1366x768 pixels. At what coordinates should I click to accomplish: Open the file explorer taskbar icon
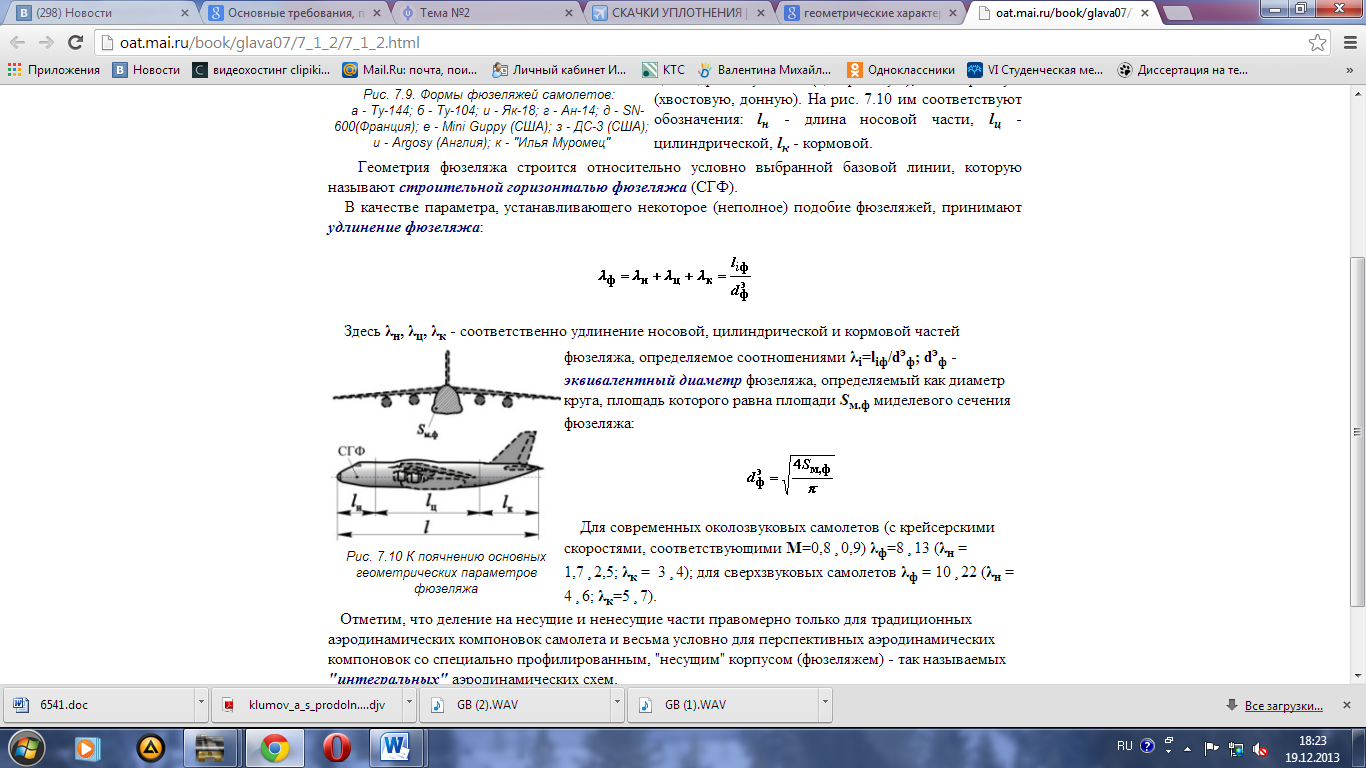coord(211,746)
